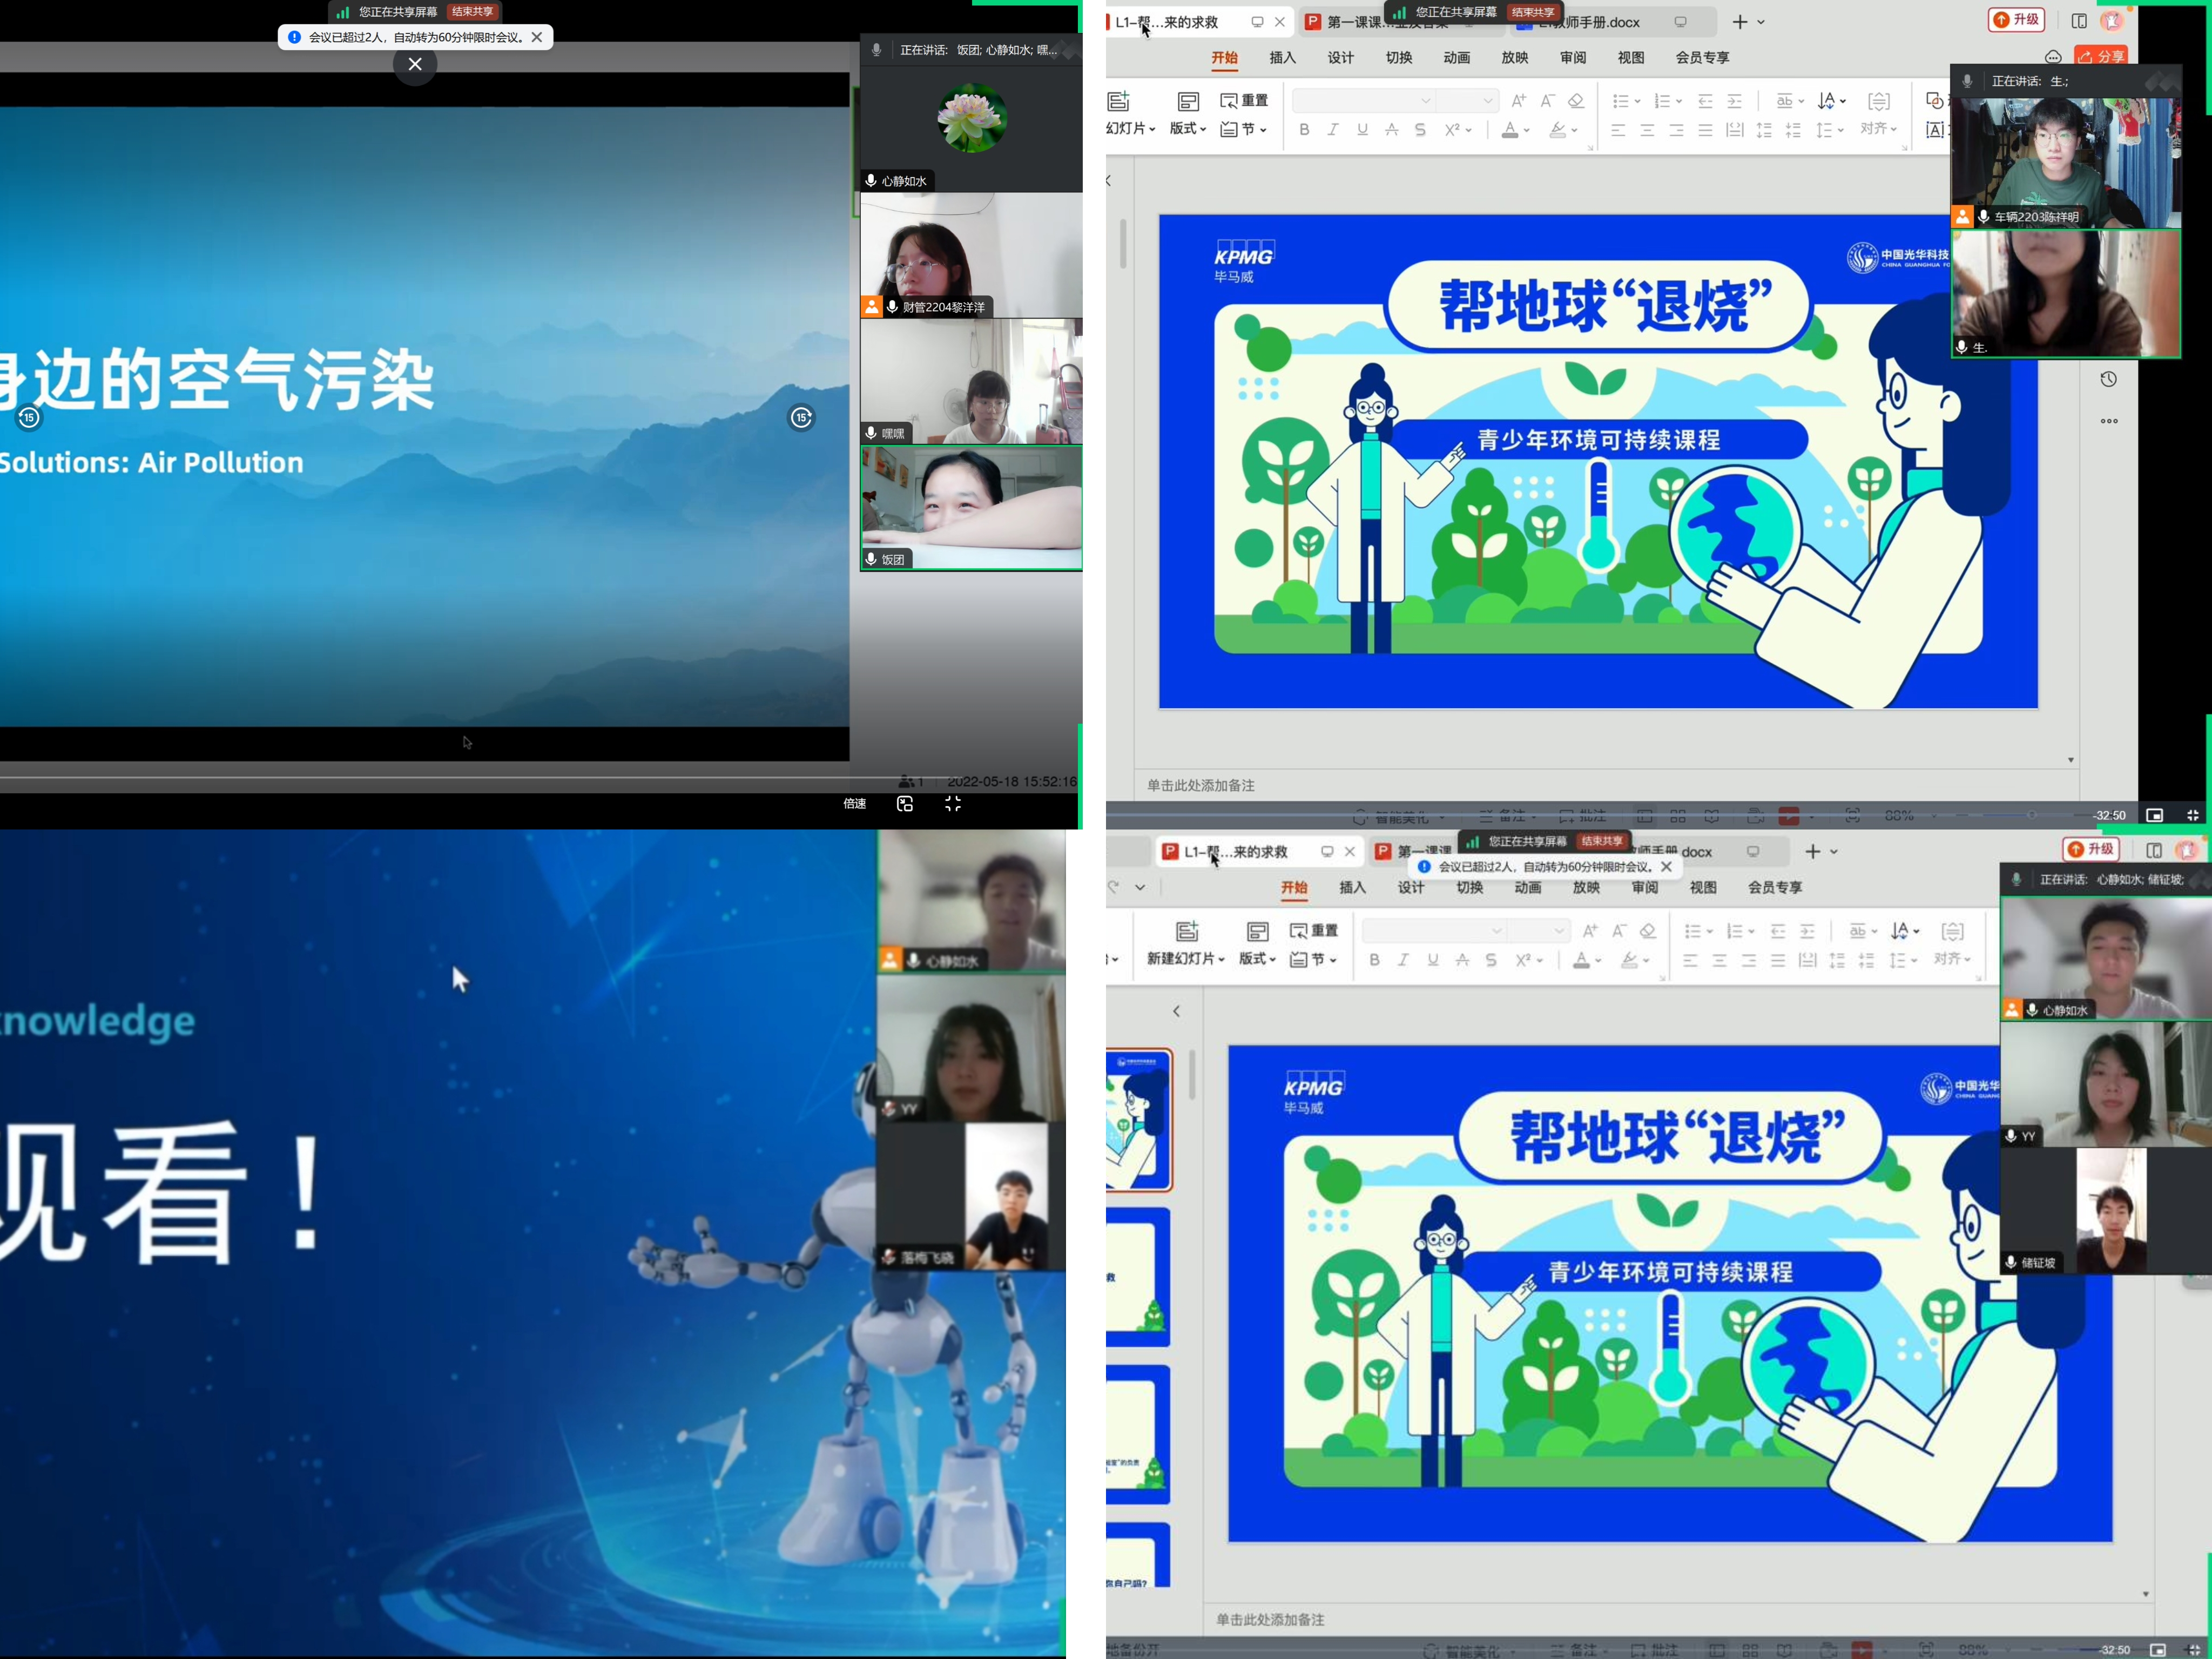
Task: Click the picture-in-picture icon right of 倍速
Action: click(x=905, y=804)
